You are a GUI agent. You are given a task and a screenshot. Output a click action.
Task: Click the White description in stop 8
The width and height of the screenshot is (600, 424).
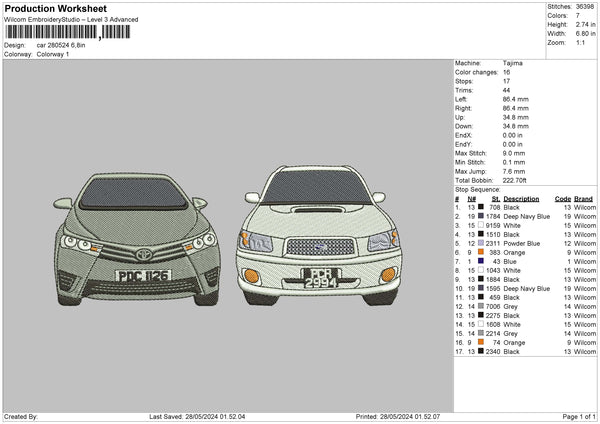(512, 271)
